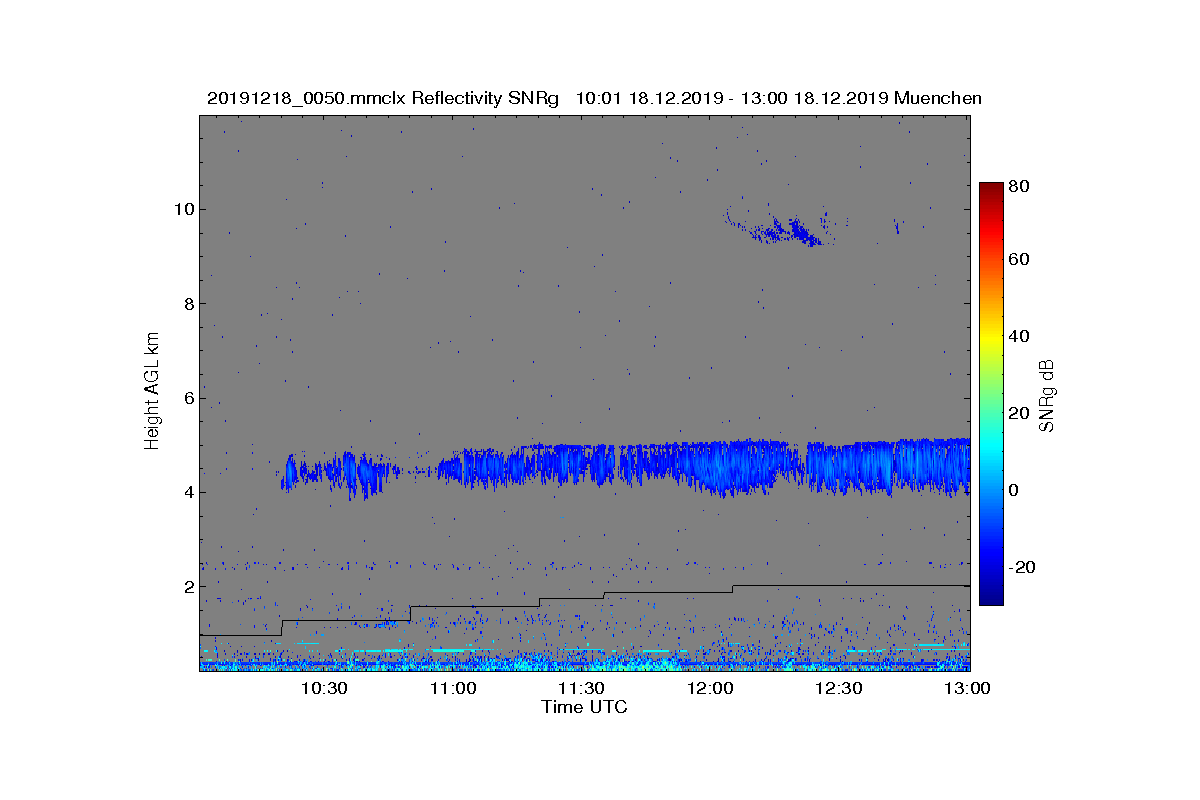The height and width of the screenshot is (800, 1200).
Task: Click the colorbar tick label 0
Action: click(1015, 491)
